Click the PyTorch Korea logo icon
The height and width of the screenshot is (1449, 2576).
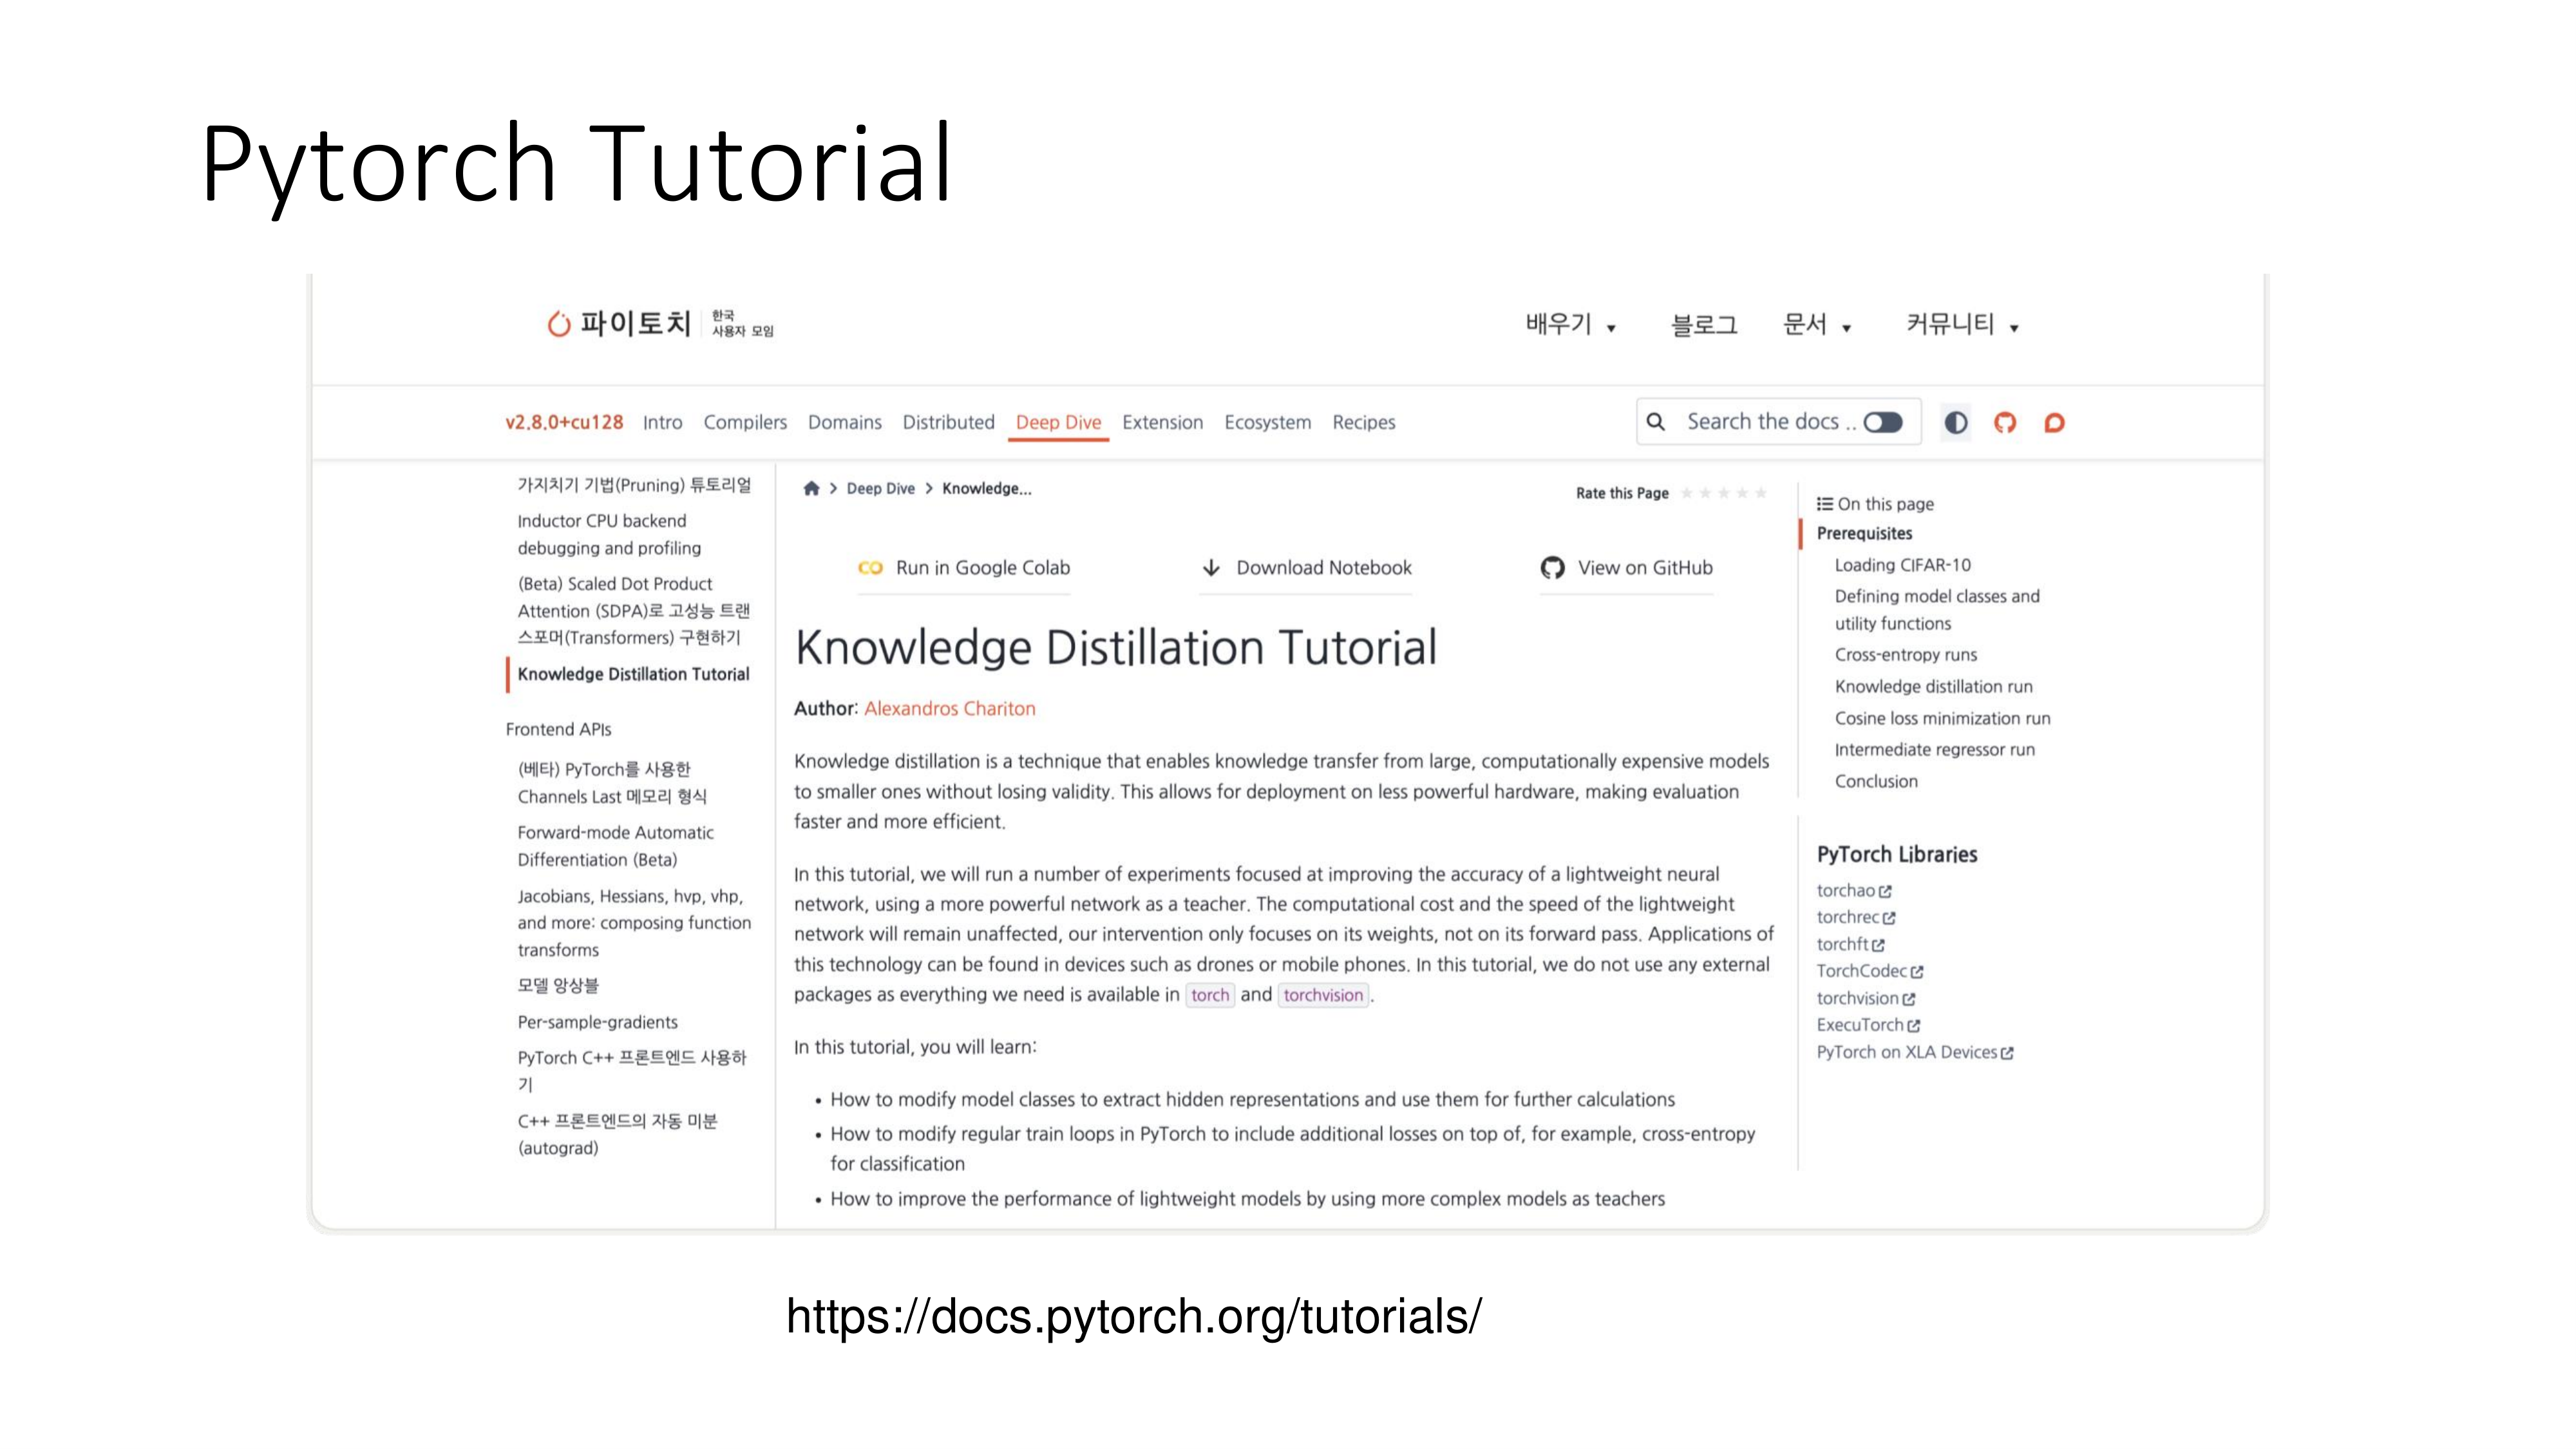[x=559, y=324]
